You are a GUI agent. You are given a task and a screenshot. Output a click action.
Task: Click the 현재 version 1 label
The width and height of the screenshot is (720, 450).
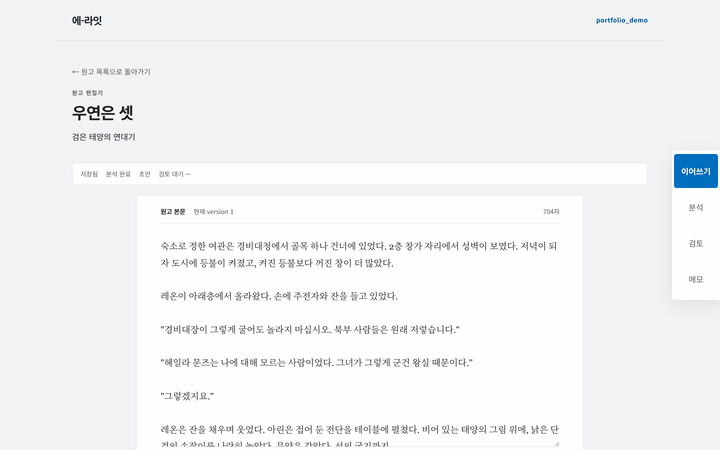[x=214, y=212]
